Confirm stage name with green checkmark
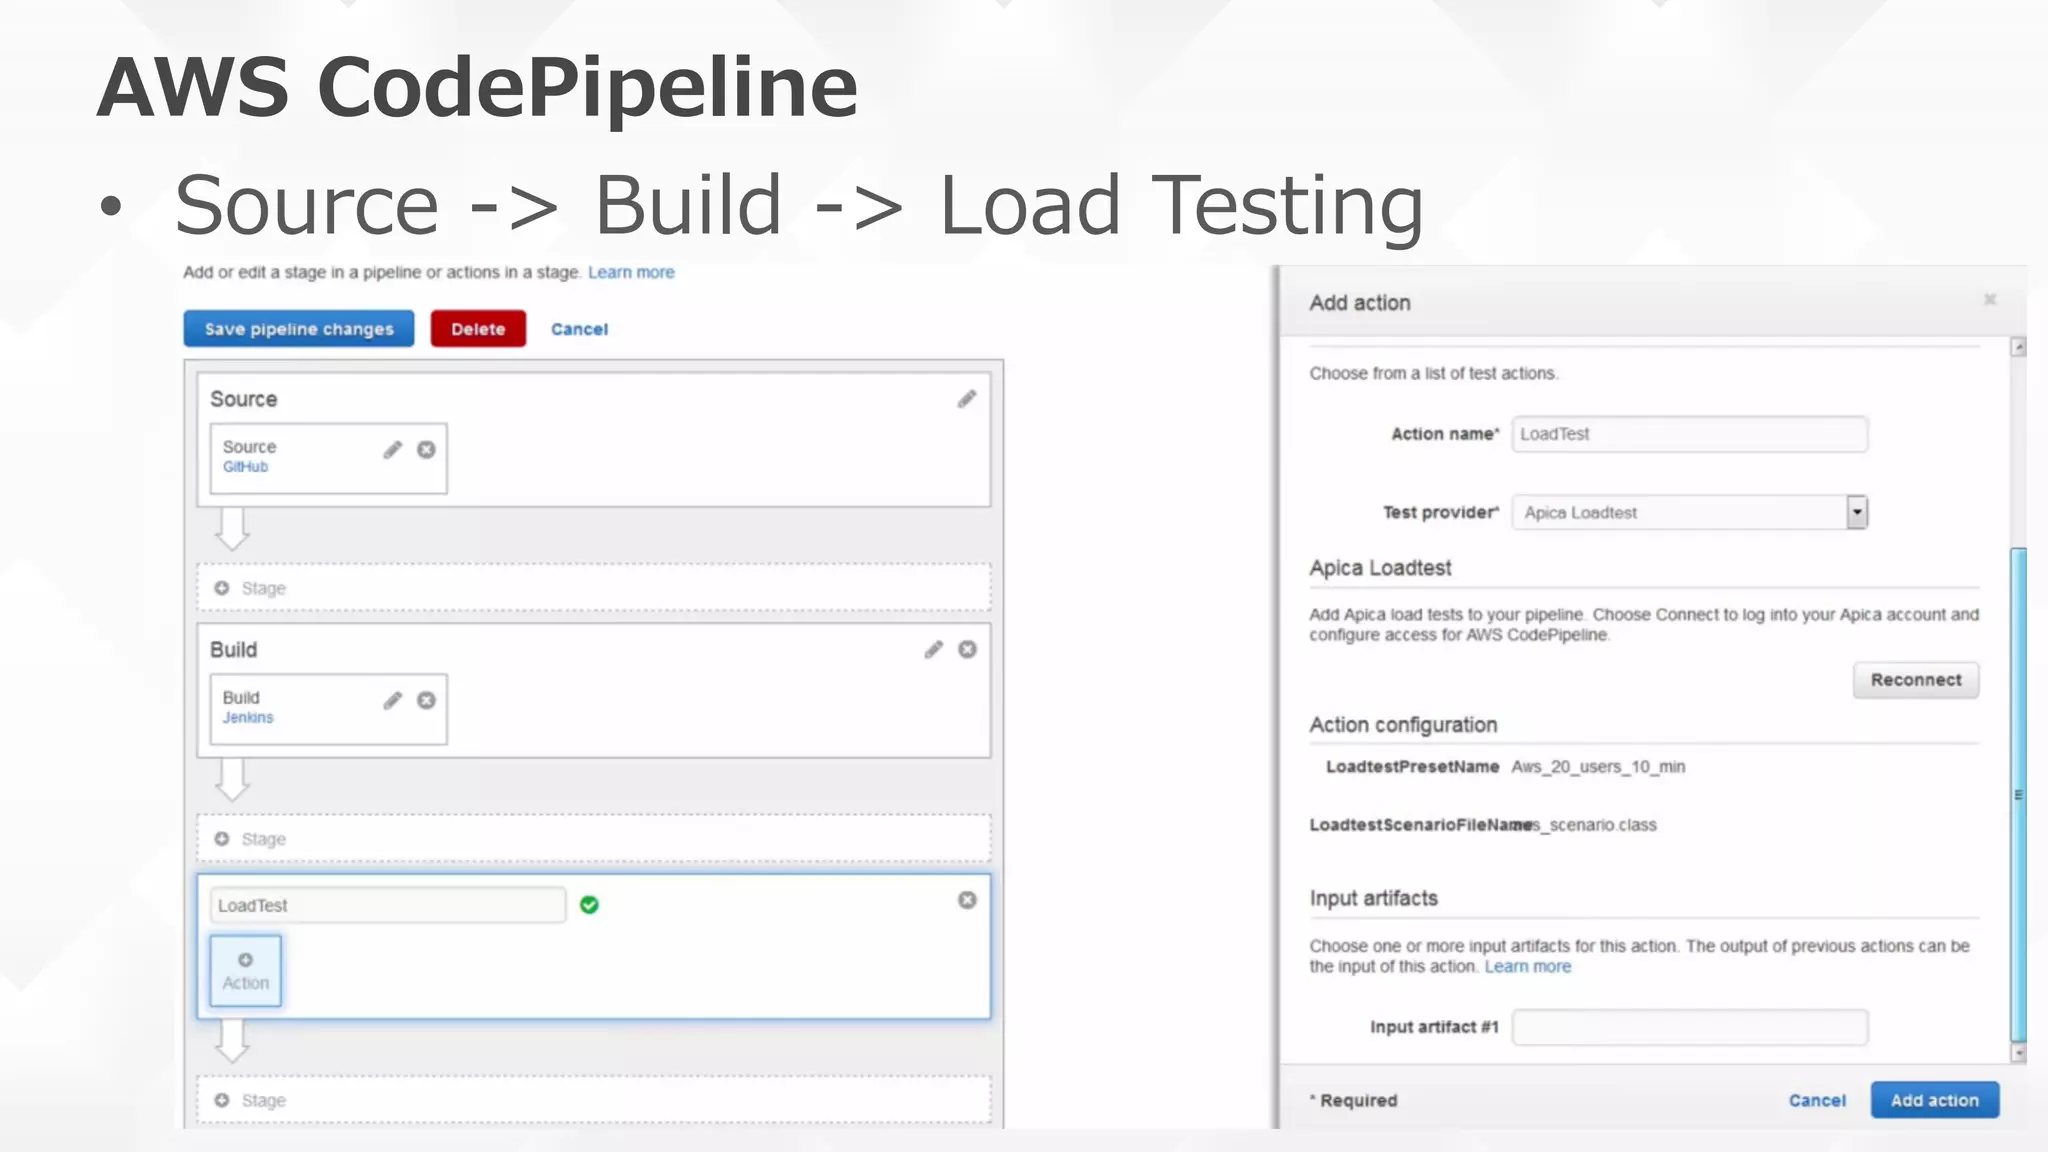Image resolution: width=2048 pixels, height=1152 pixels. 589,905
